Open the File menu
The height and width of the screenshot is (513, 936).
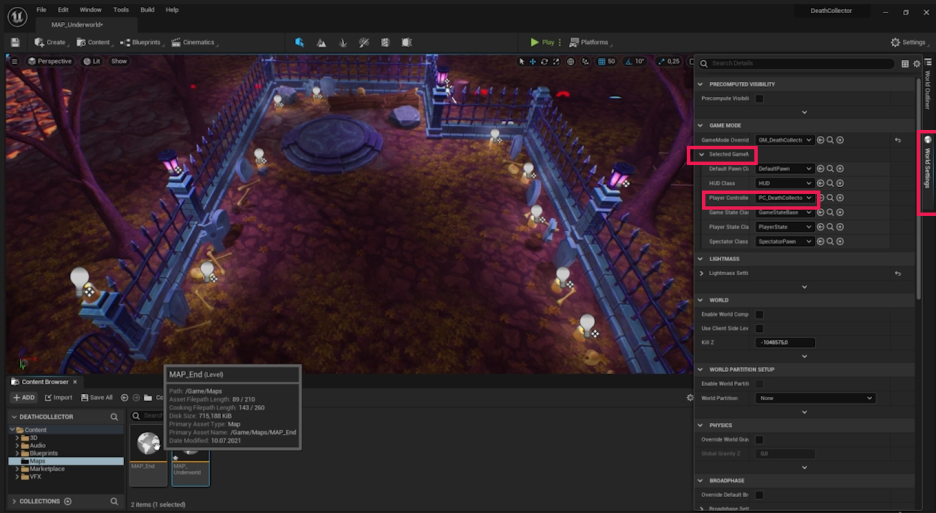pos(41,10)
